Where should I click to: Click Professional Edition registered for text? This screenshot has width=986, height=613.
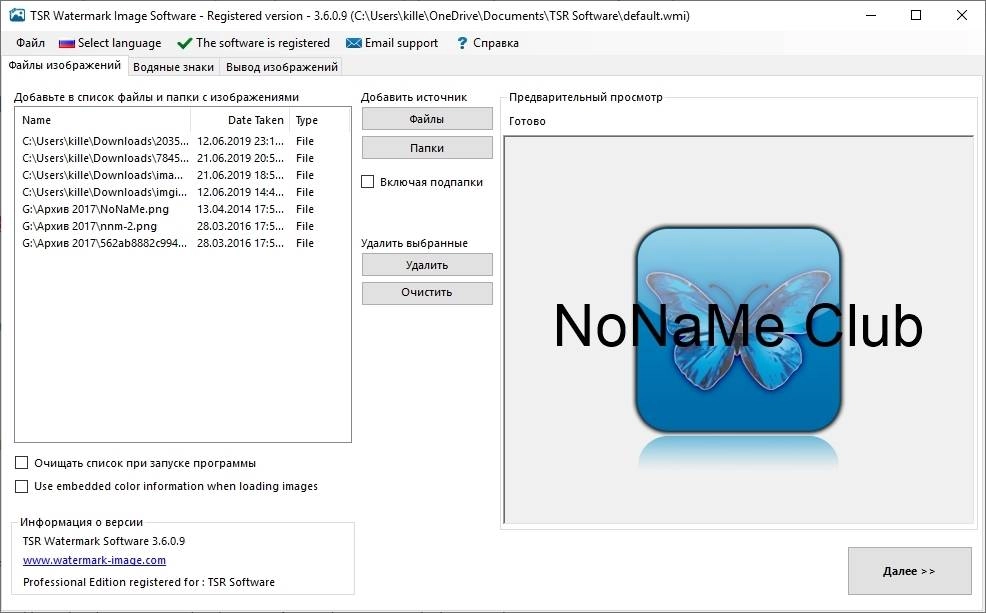(148, 582)
